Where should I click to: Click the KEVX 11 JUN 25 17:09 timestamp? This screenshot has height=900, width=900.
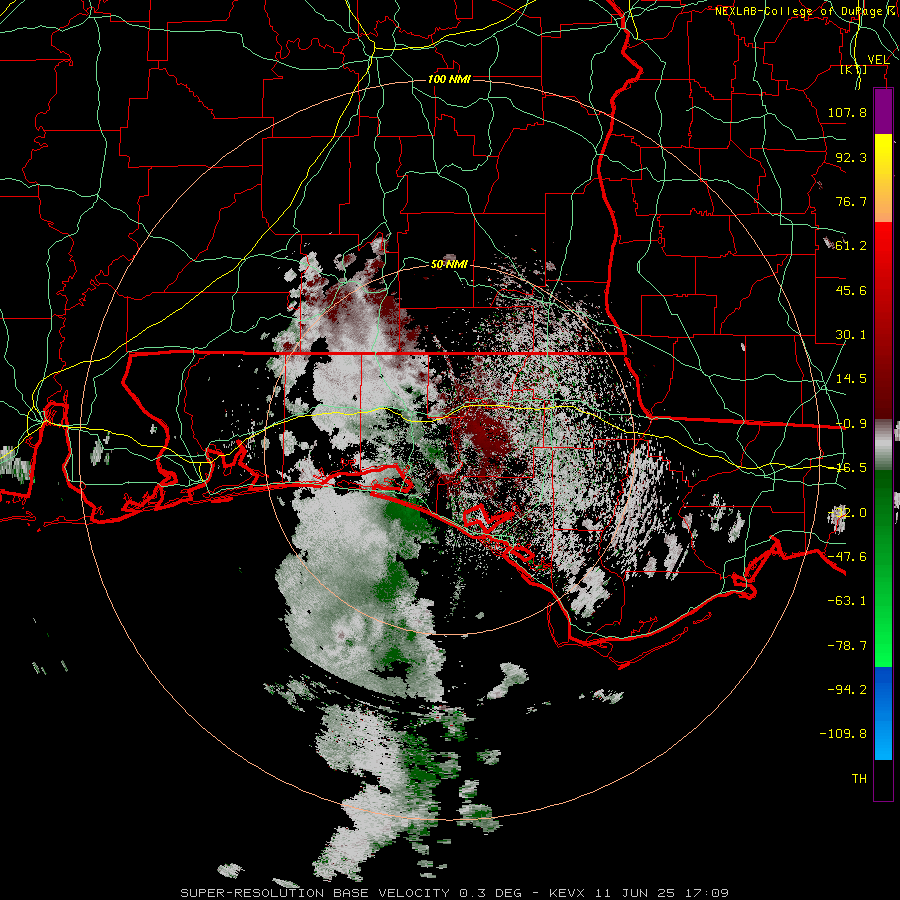pos(639,893)
